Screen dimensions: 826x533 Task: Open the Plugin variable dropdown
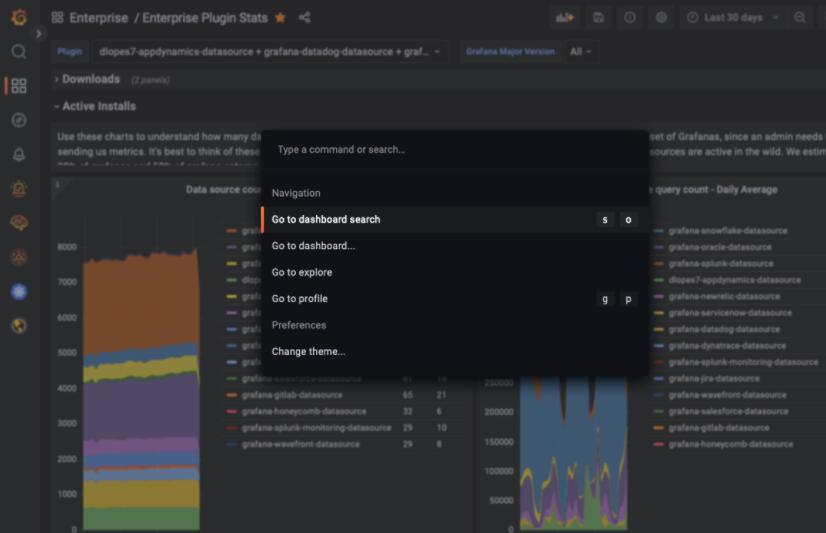[269, 52]
